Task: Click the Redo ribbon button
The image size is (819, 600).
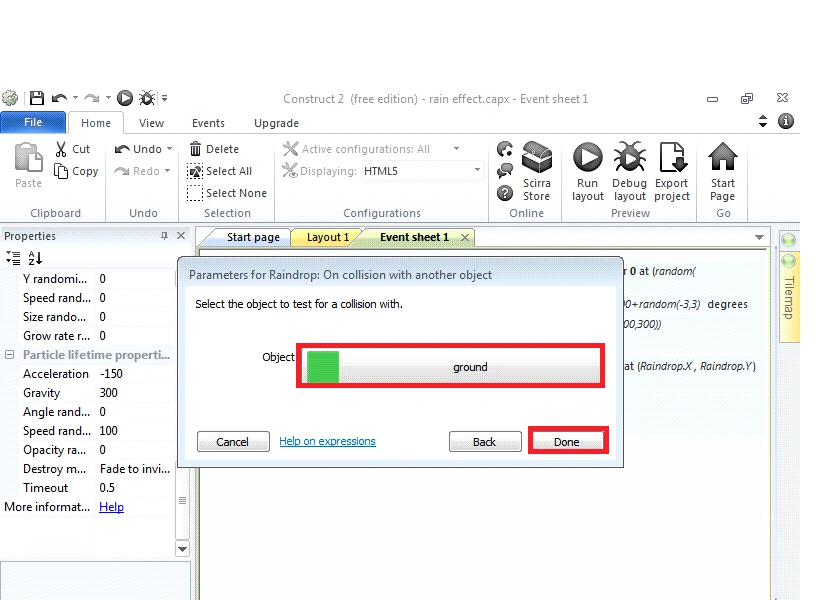Action: coord(137,171)
